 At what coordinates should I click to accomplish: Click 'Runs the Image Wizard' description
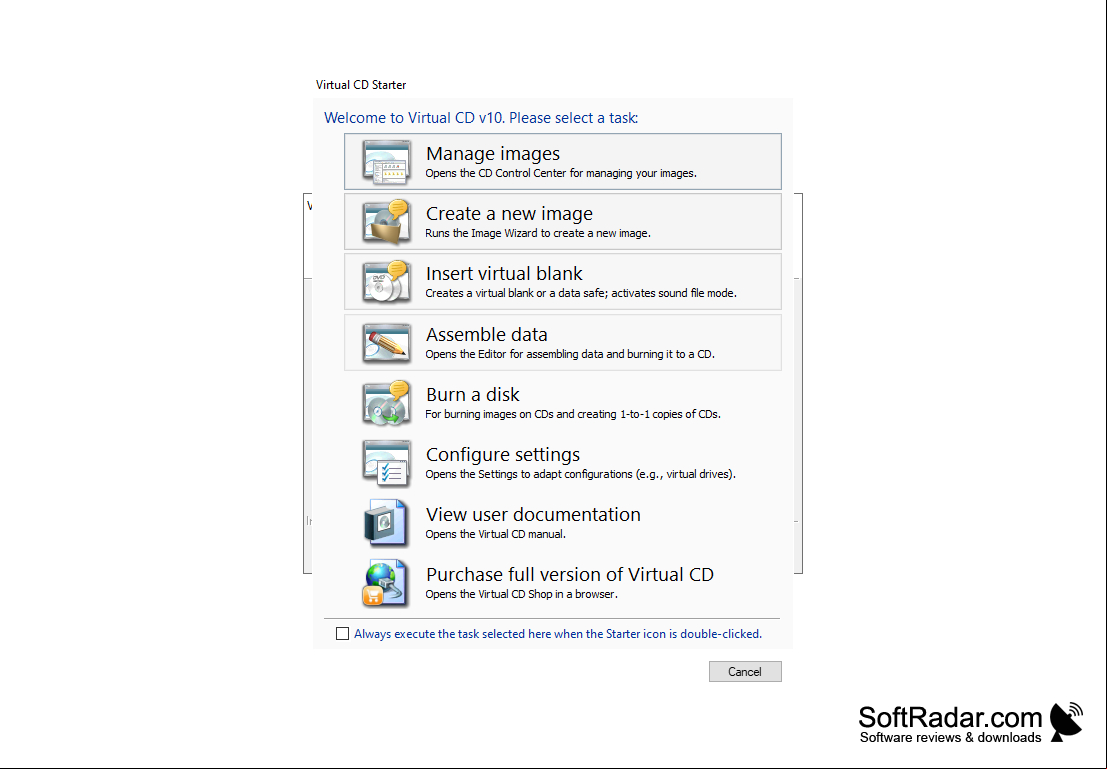point(537,233)
